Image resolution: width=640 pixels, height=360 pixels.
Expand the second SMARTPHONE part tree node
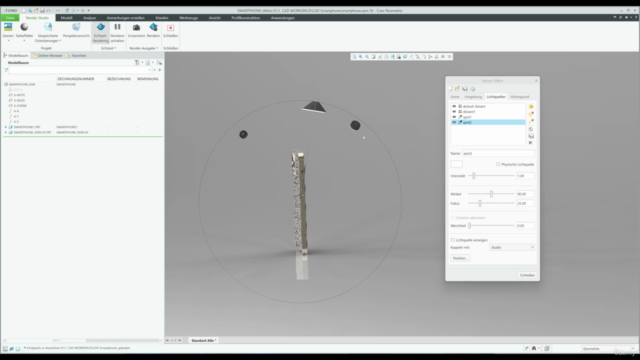tap(6, 127)
